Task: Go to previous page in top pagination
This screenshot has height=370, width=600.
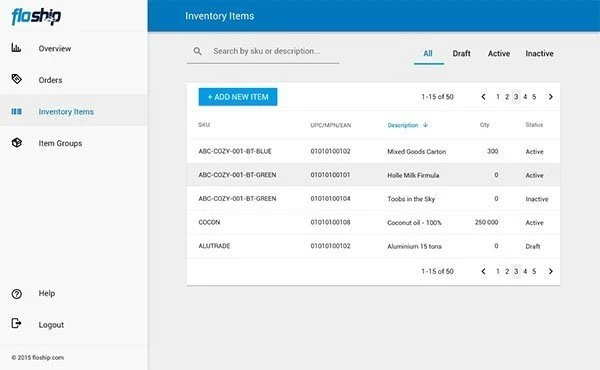Action: 483,97
